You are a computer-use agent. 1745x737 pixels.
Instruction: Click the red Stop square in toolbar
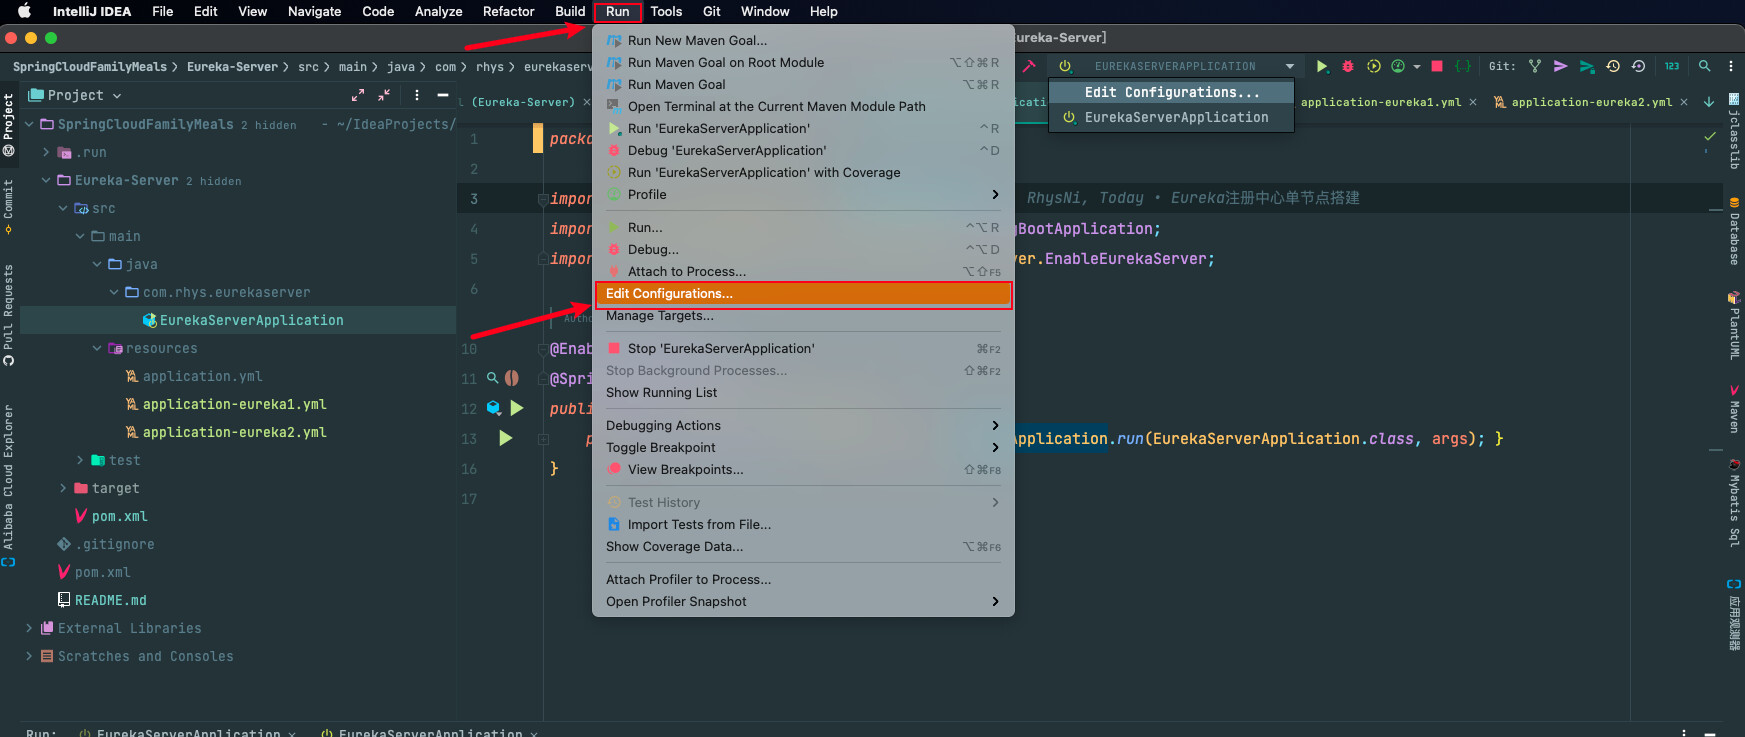point(1437,66)
